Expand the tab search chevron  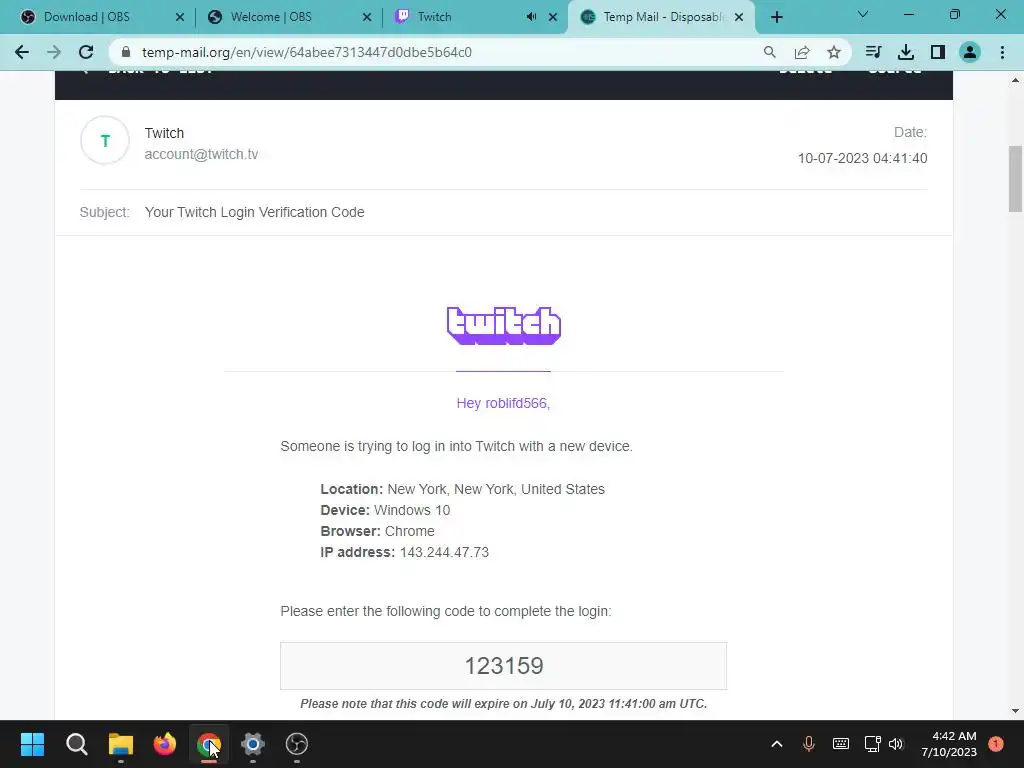tap(863, 14)
